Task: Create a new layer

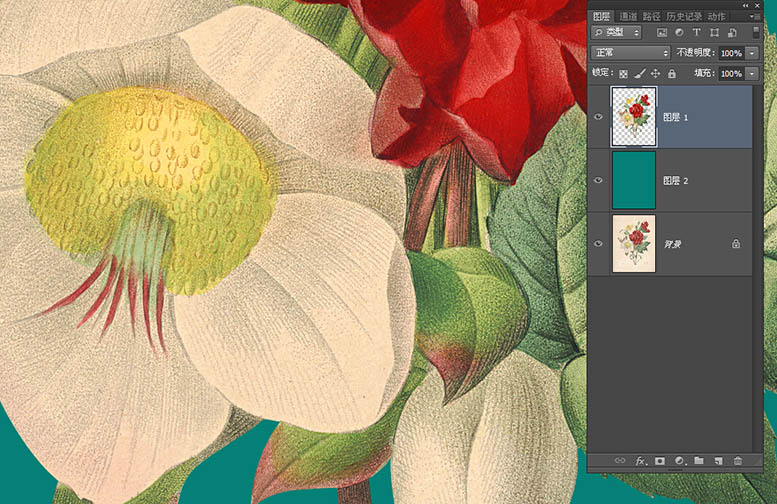Action: pos(719,461)
